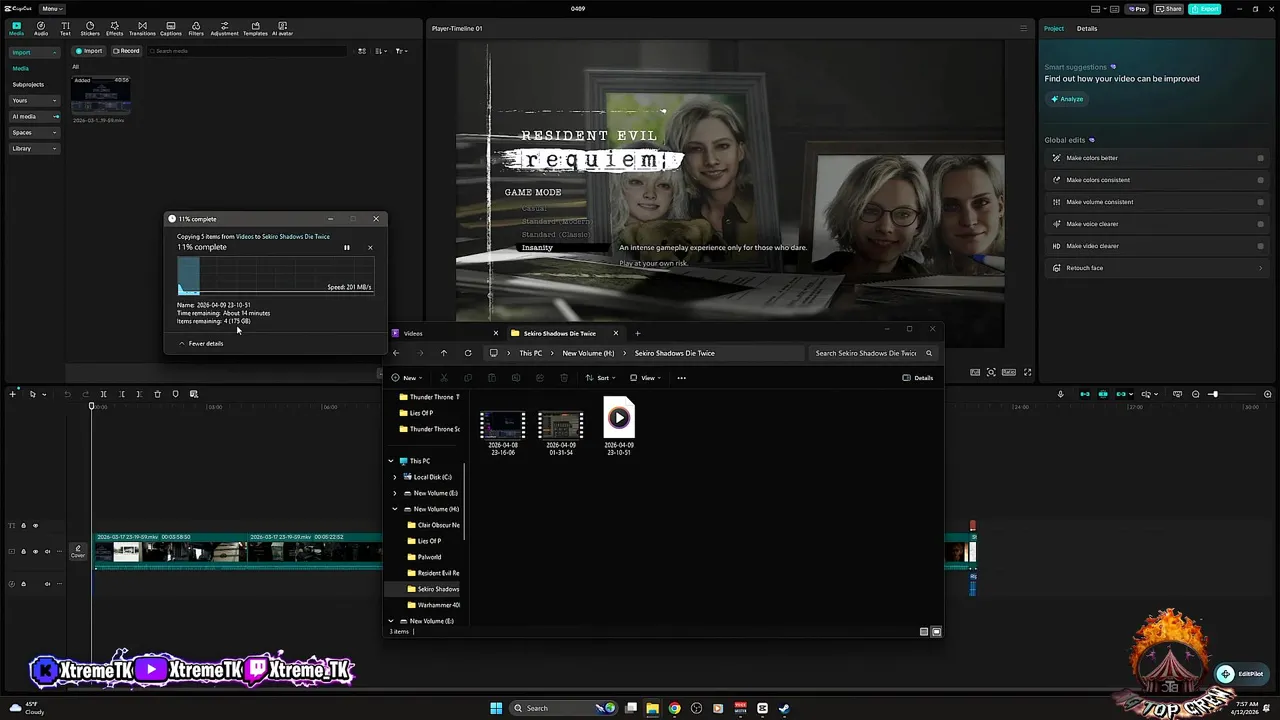Click the Up arrow in File Explorer navigation
The image size is (1280, 720).
click(444, 353)
